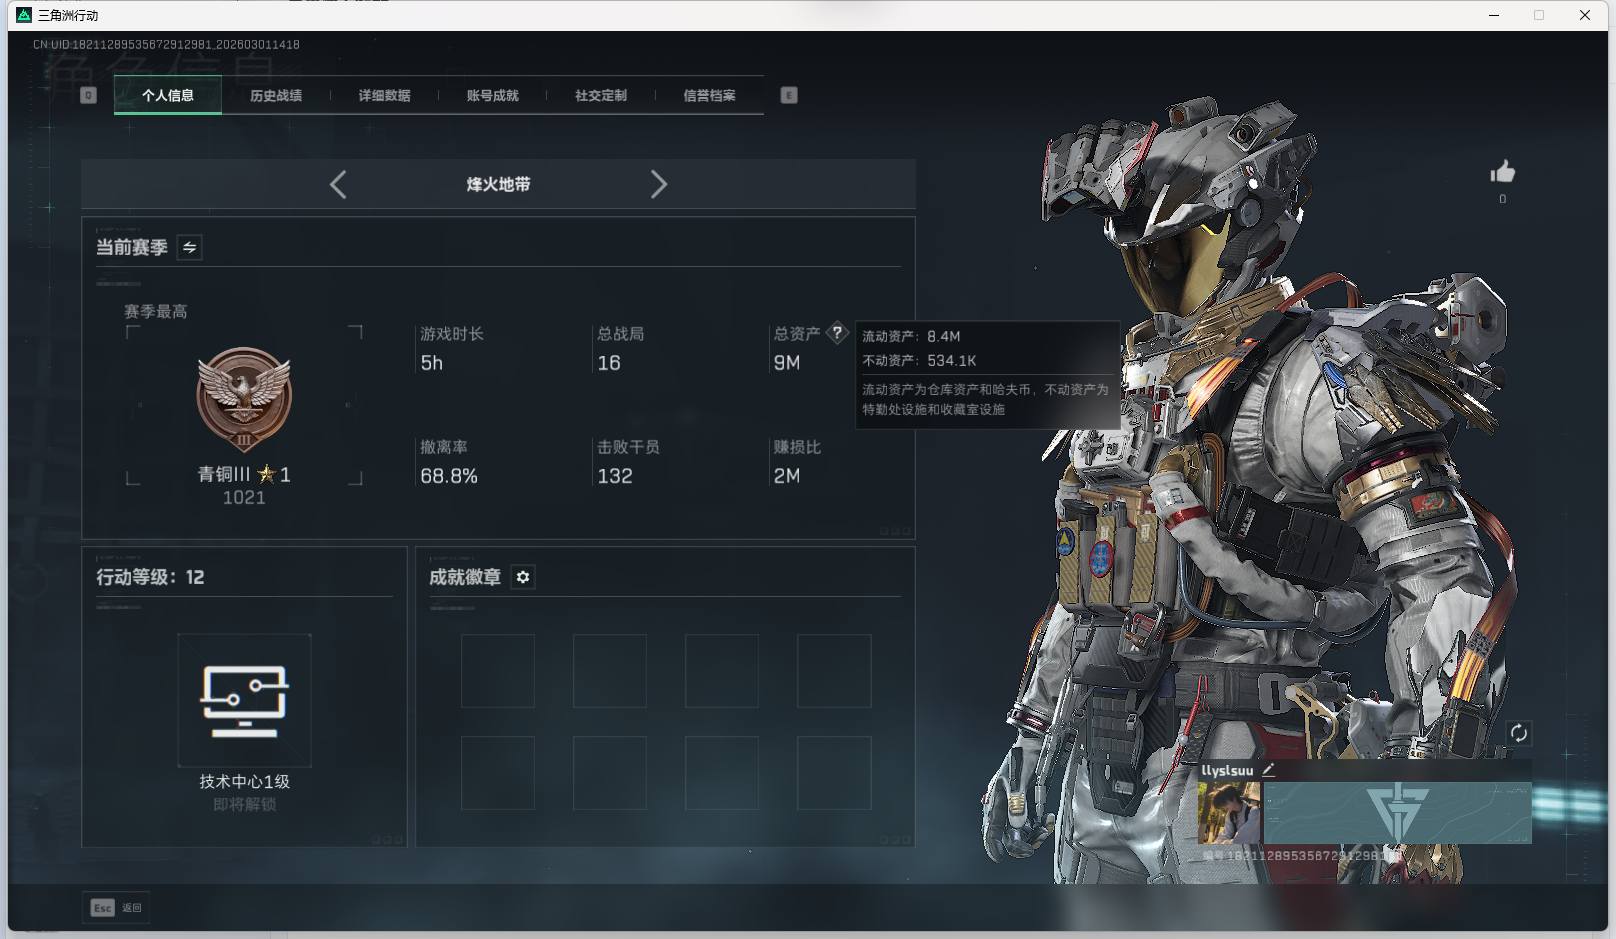1616x939 pixels.
Task: Go to next mode with right chevron
Action: 658,184
